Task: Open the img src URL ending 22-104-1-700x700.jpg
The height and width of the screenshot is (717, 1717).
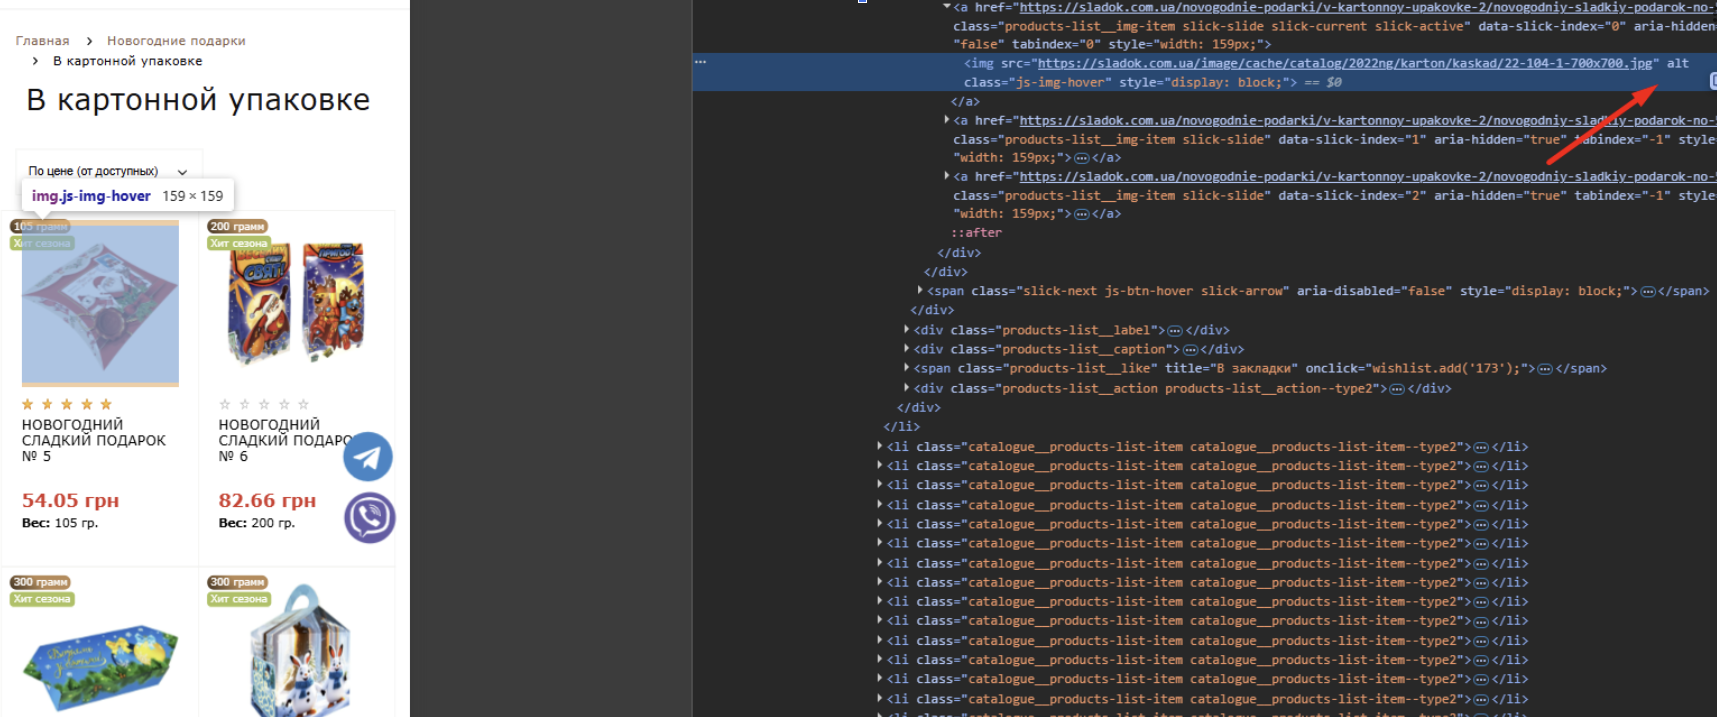Action: pos(1345,63)
